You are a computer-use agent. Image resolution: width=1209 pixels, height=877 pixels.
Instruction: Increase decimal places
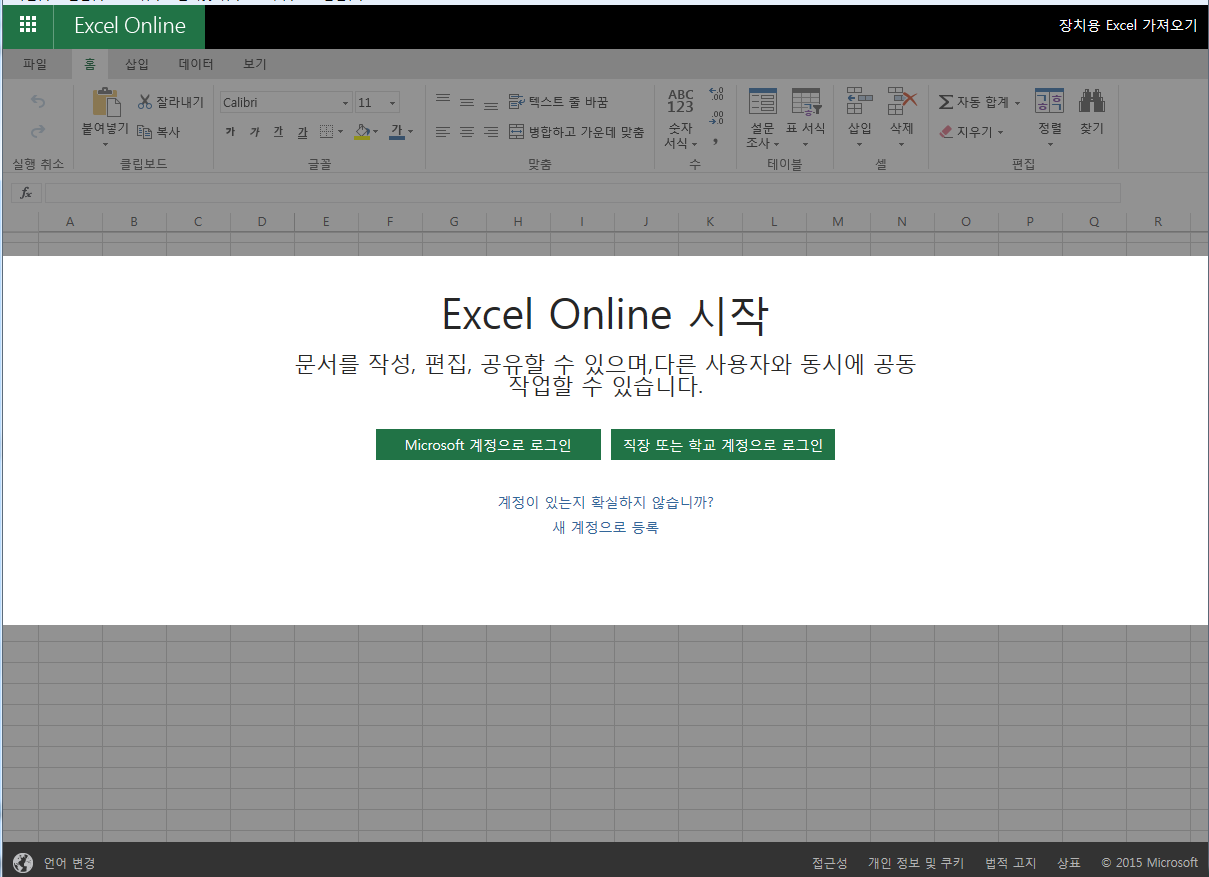(x=716, y=95)
